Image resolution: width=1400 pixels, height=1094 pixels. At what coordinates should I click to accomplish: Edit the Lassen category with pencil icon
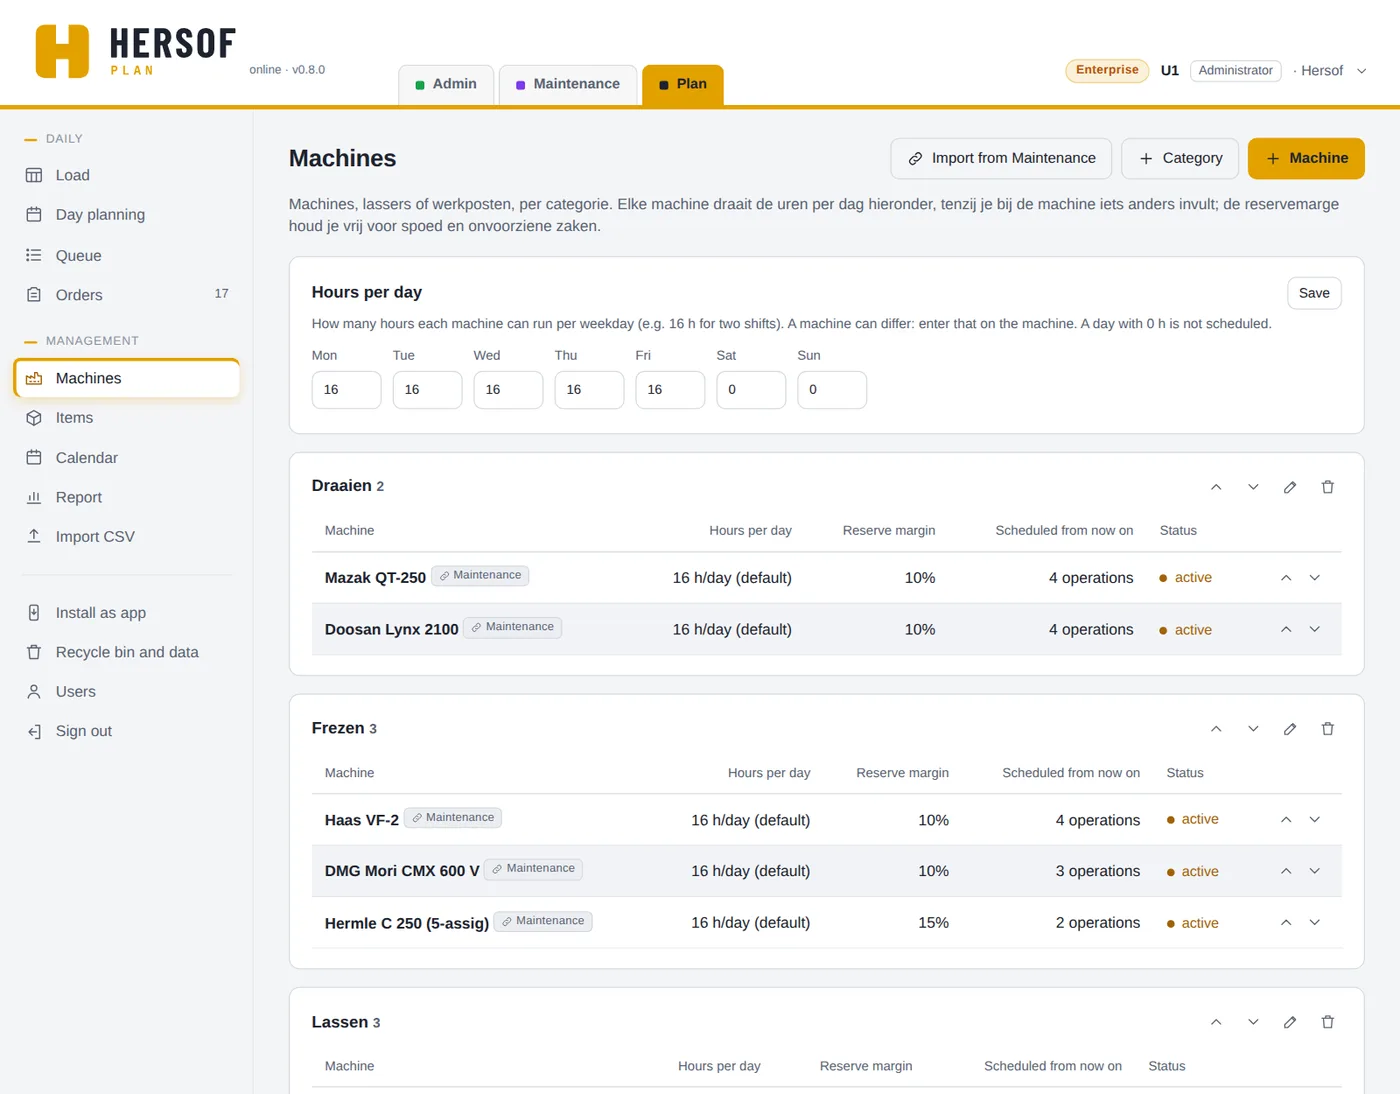click(x=1290, y=1022)
